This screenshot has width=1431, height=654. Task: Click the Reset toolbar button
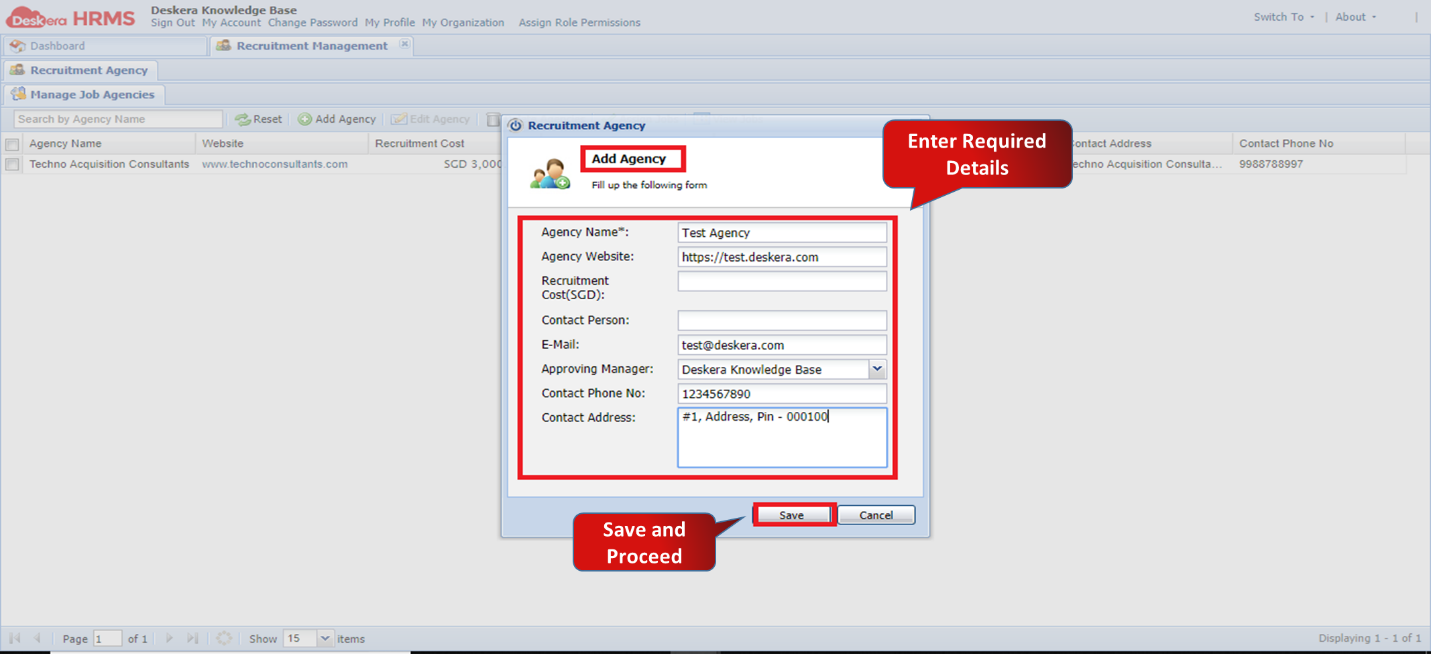pos(258,119)
